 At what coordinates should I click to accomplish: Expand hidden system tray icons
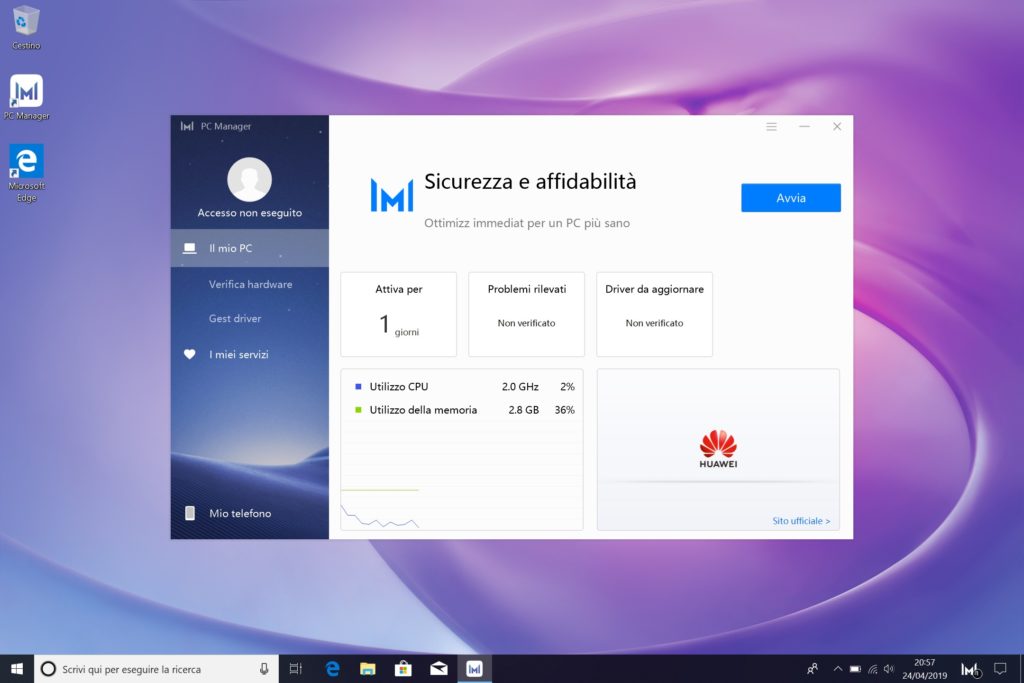838,669
